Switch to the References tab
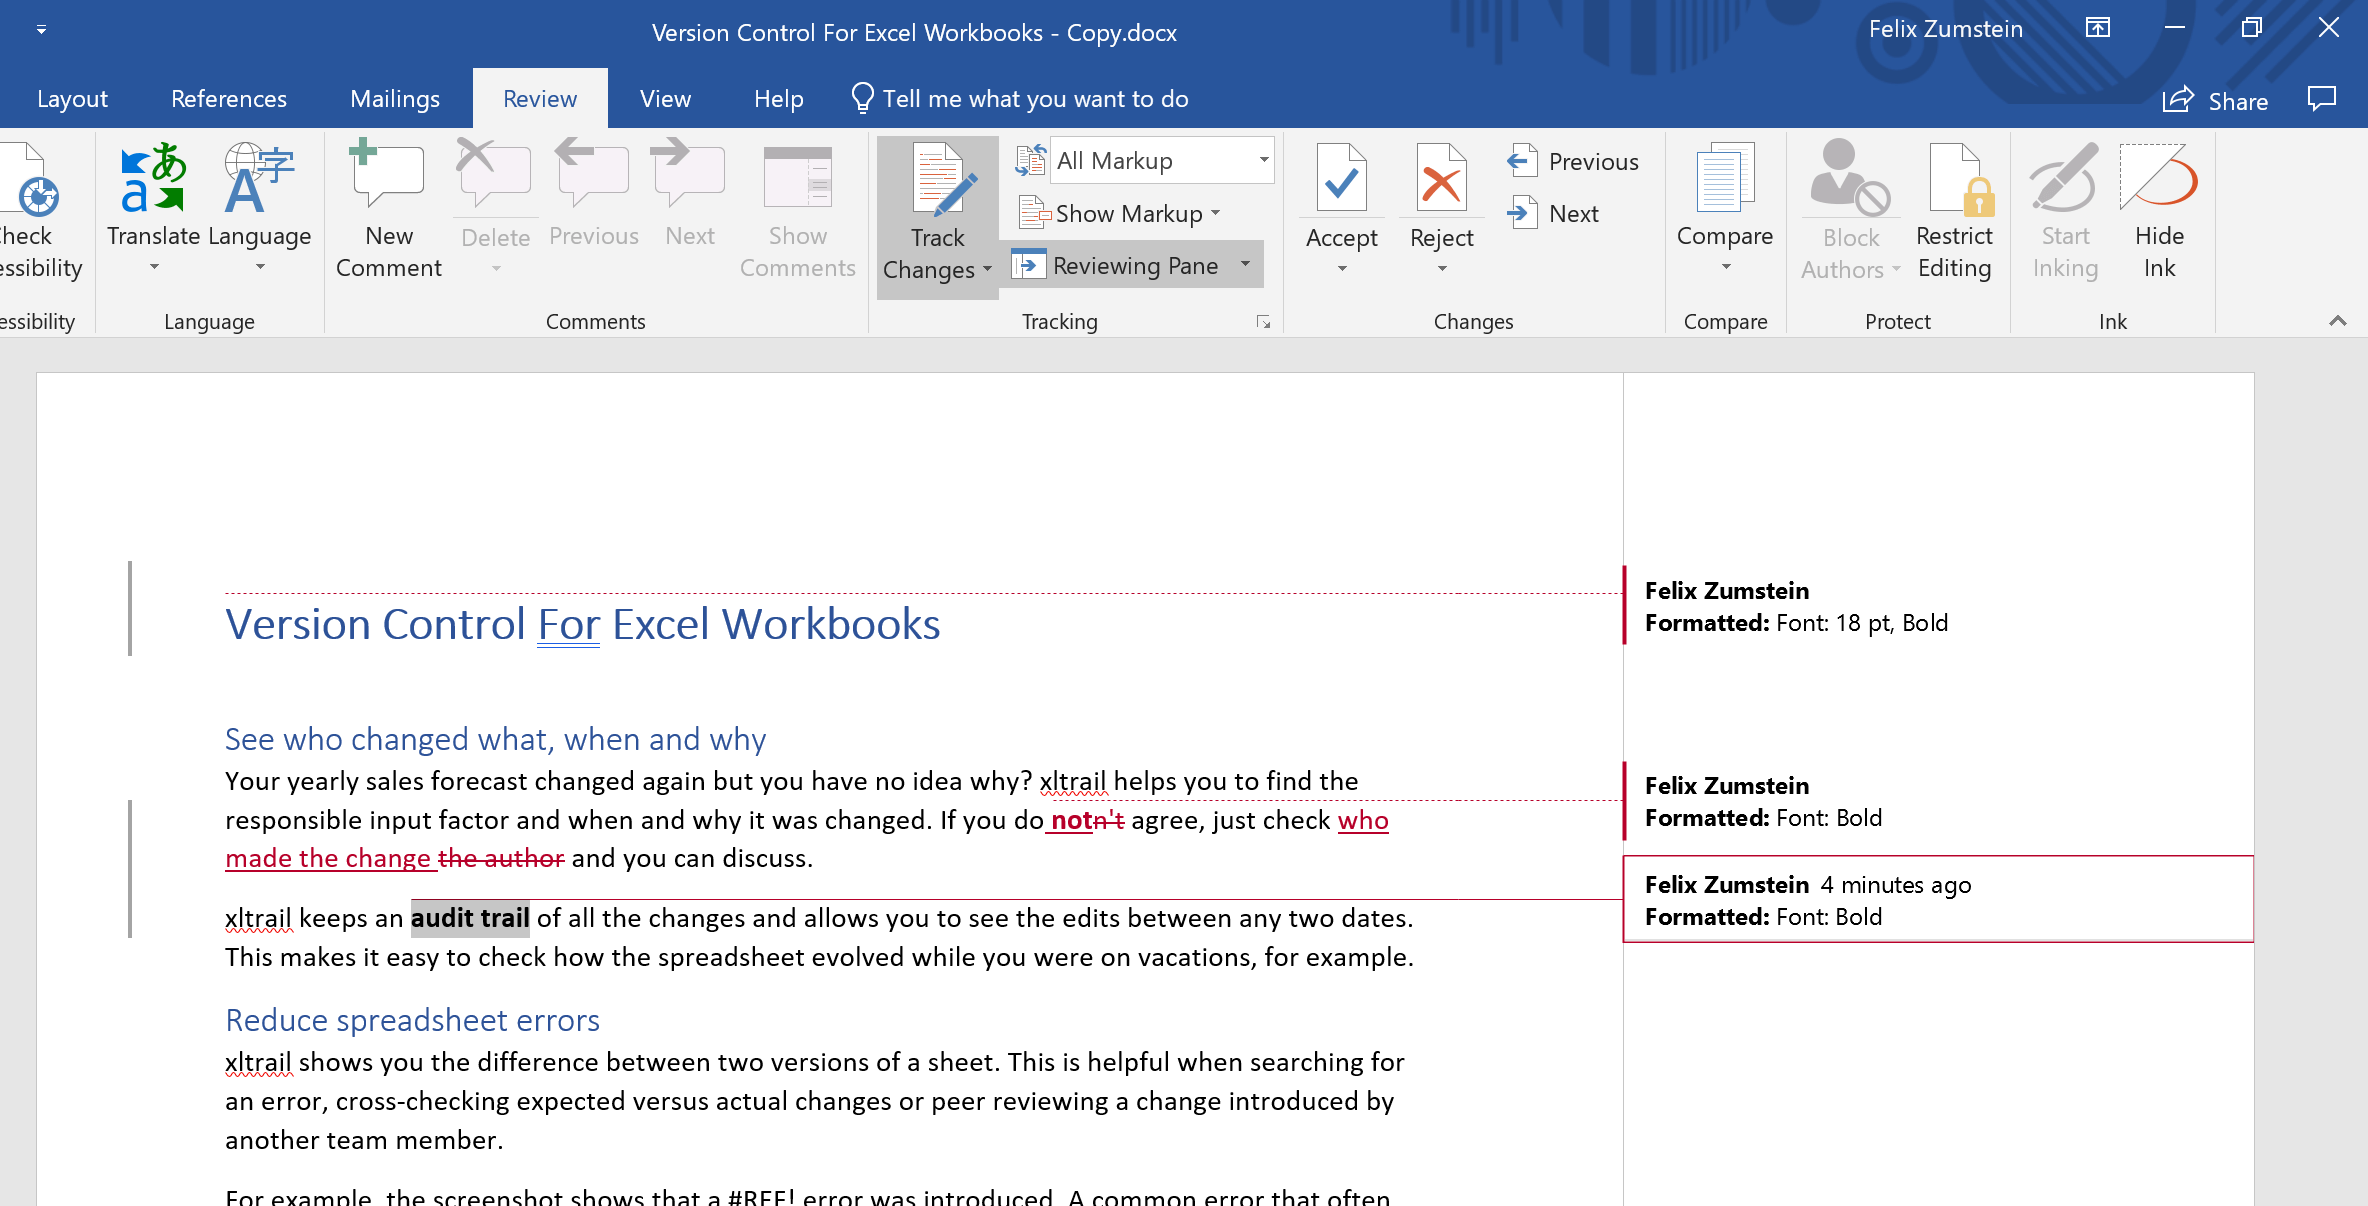 coord(228,99)
